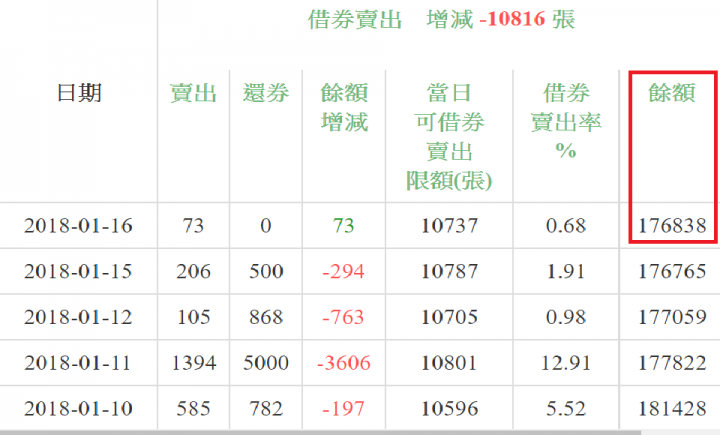This screenshot has width=720, height=435.
Task: Click returned value 0 for 2018-01-16
Action: (266, 226)
